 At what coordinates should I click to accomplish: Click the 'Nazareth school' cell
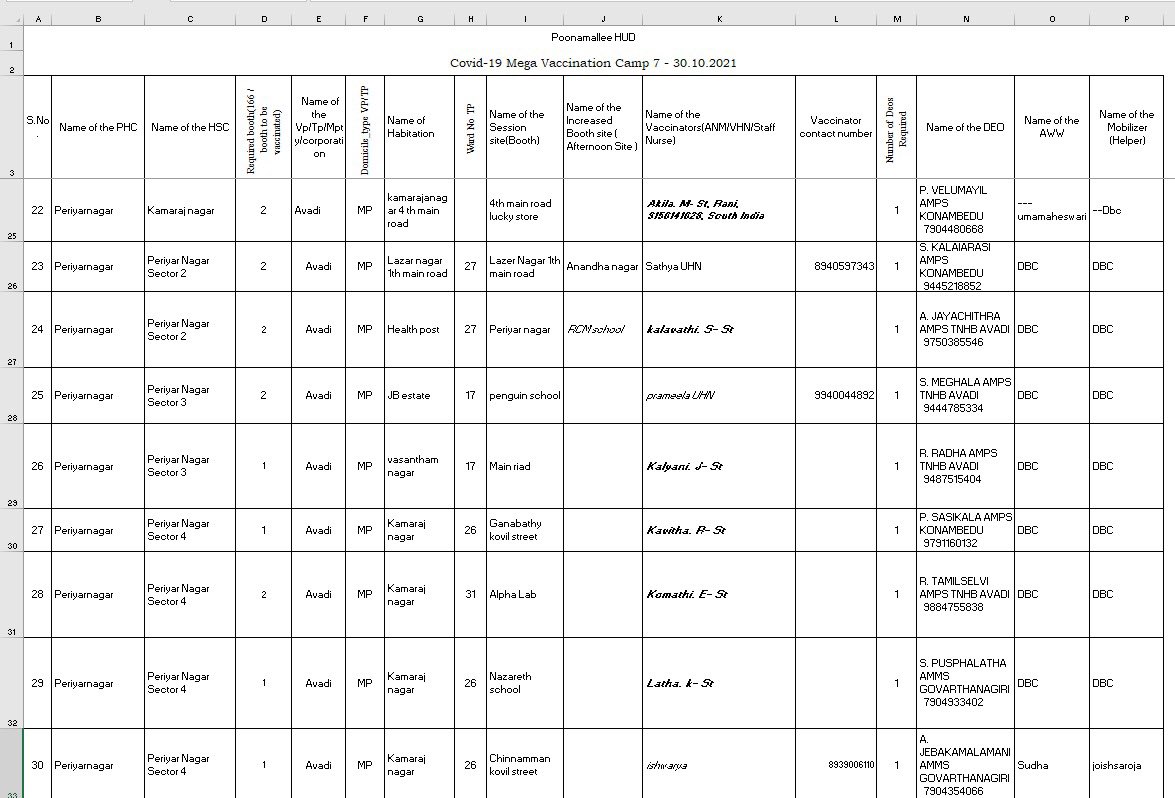point(525,683)
